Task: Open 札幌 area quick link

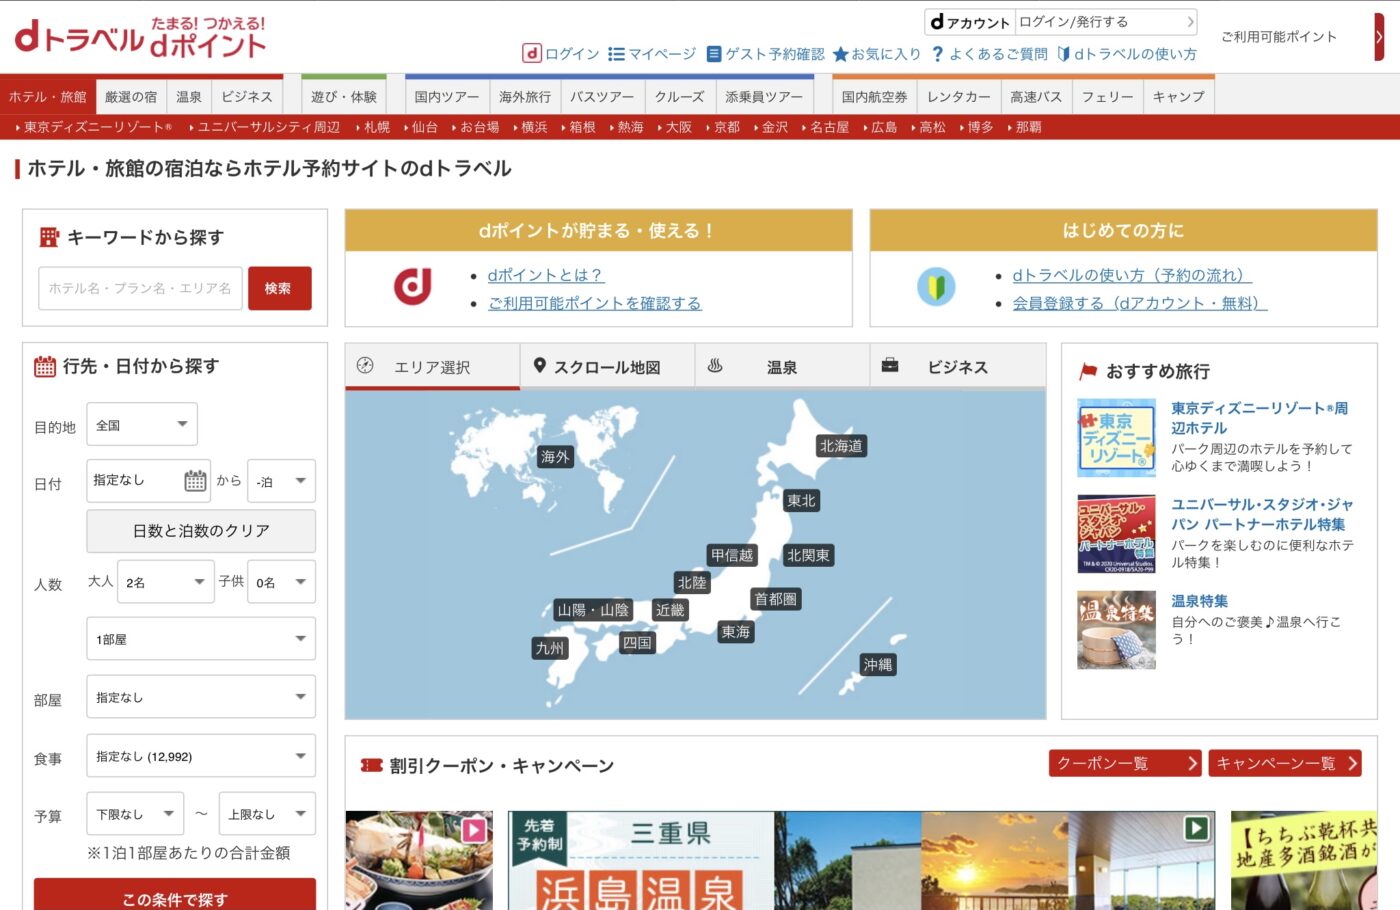Action: 377,127
